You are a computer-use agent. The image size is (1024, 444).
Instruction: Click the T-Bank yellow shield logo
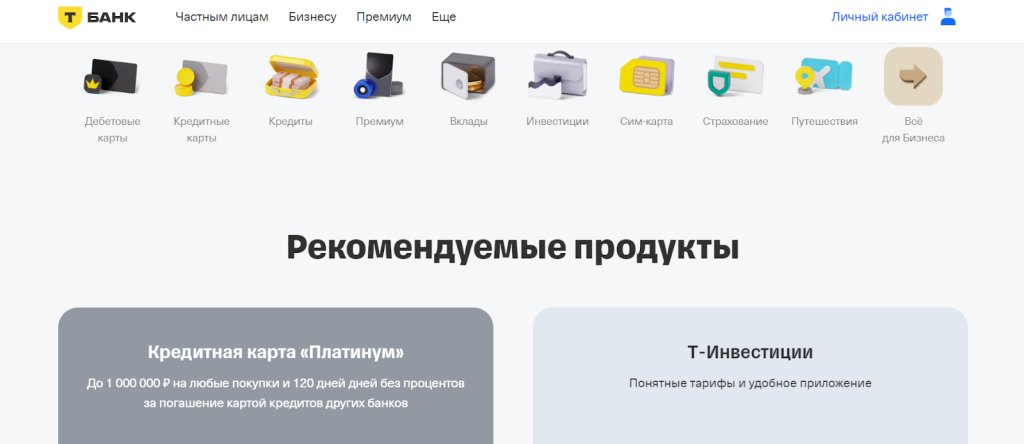tap(69, 18)
